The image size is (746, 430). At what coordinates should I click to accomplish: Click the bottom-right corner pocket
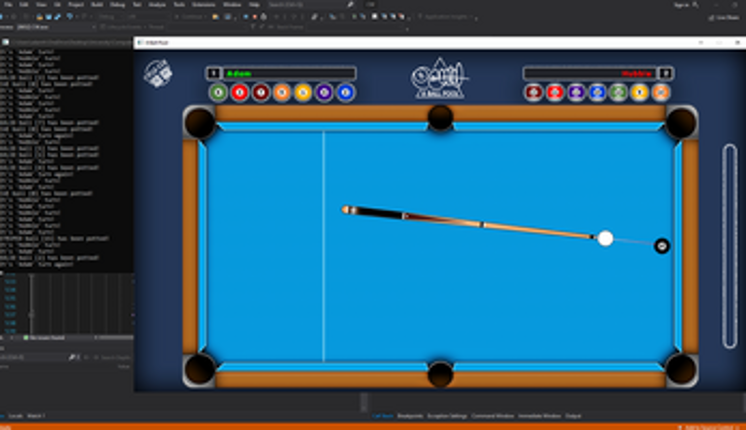tap(681, 370)
